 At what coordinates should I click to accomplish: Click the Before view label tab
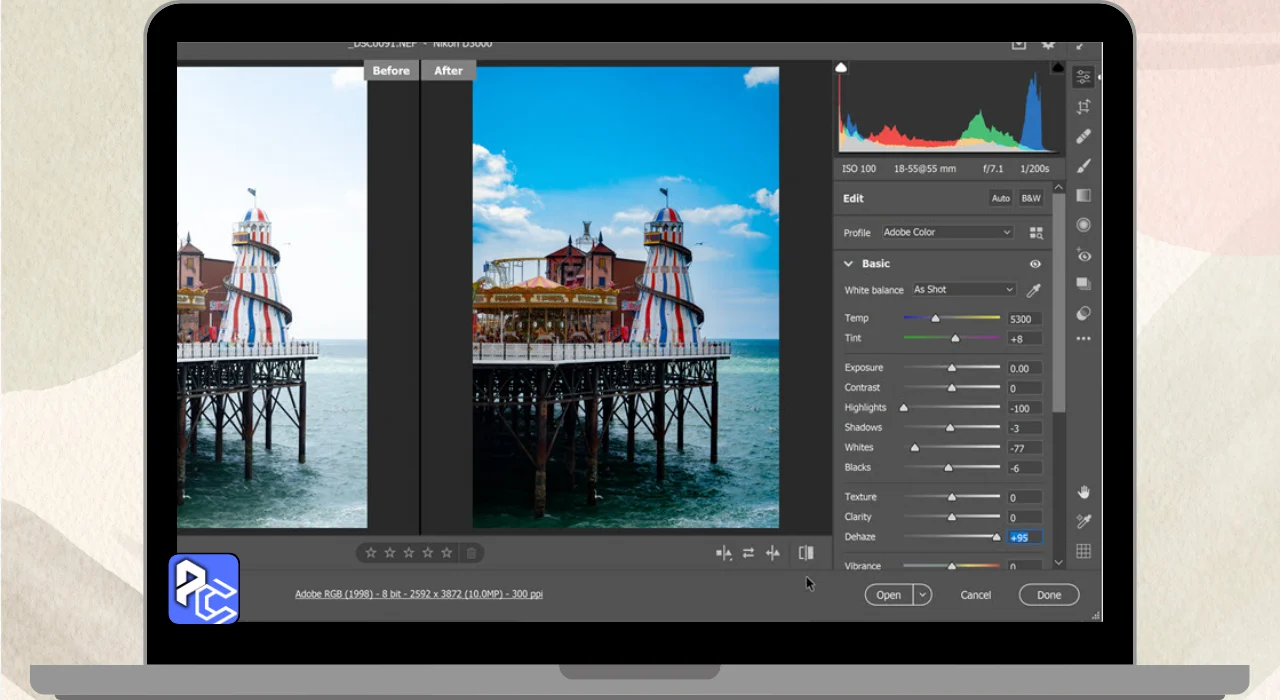pos(391,70)
